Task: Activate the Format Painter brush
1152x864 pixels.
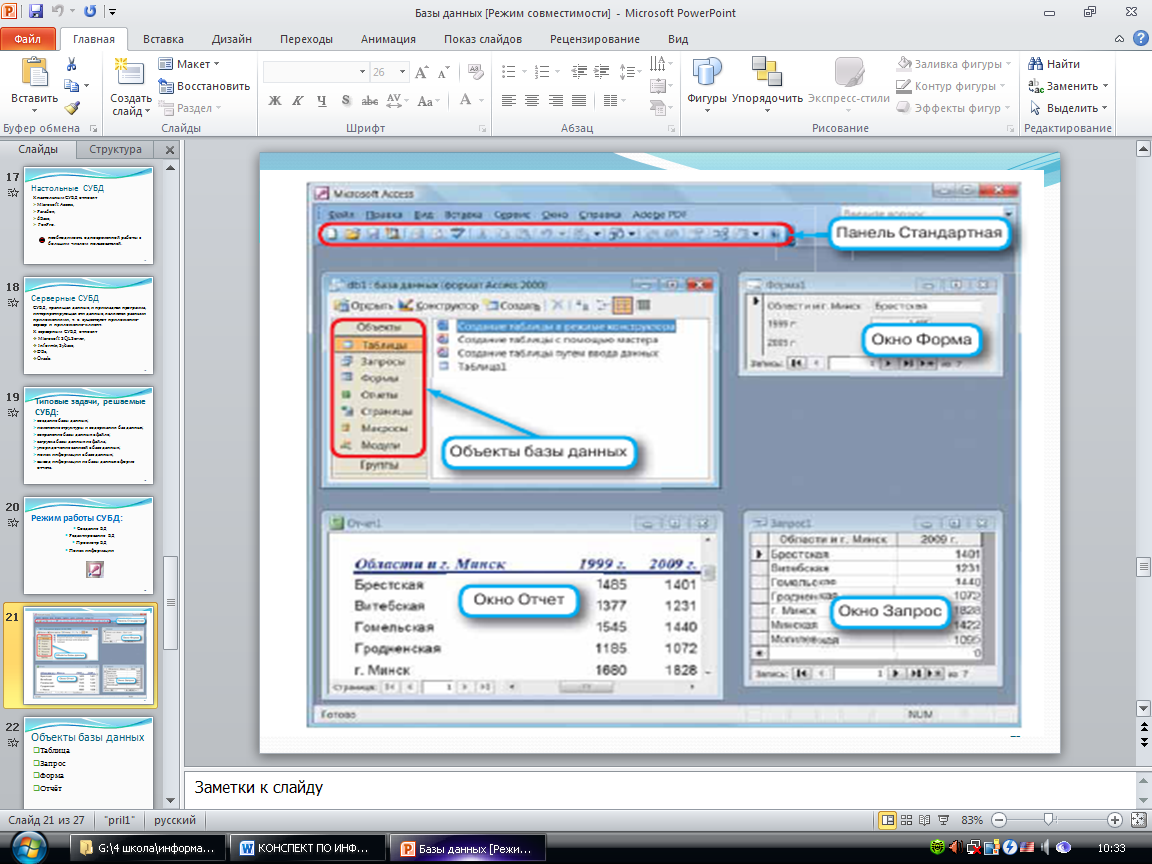Action: pyautogui.click(x=71, y=108)
